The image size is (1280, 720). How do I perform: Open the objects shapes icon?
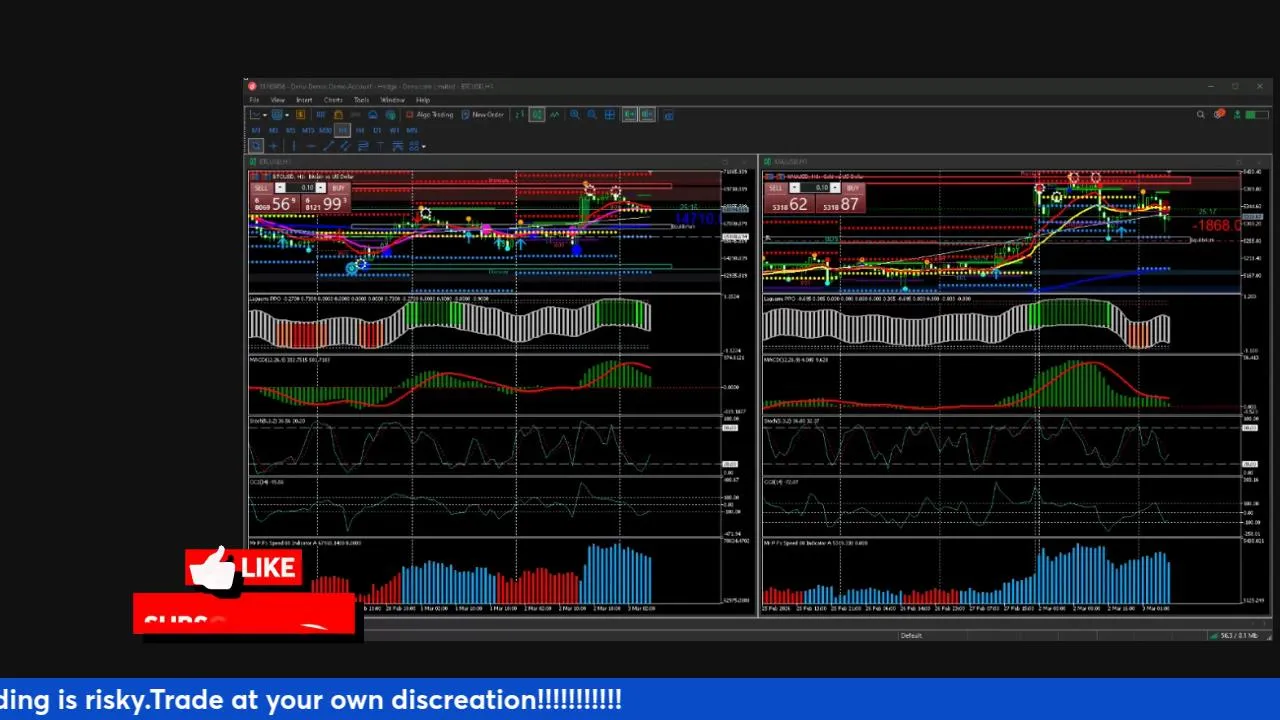pyautogui.click(x=414, y=146)
